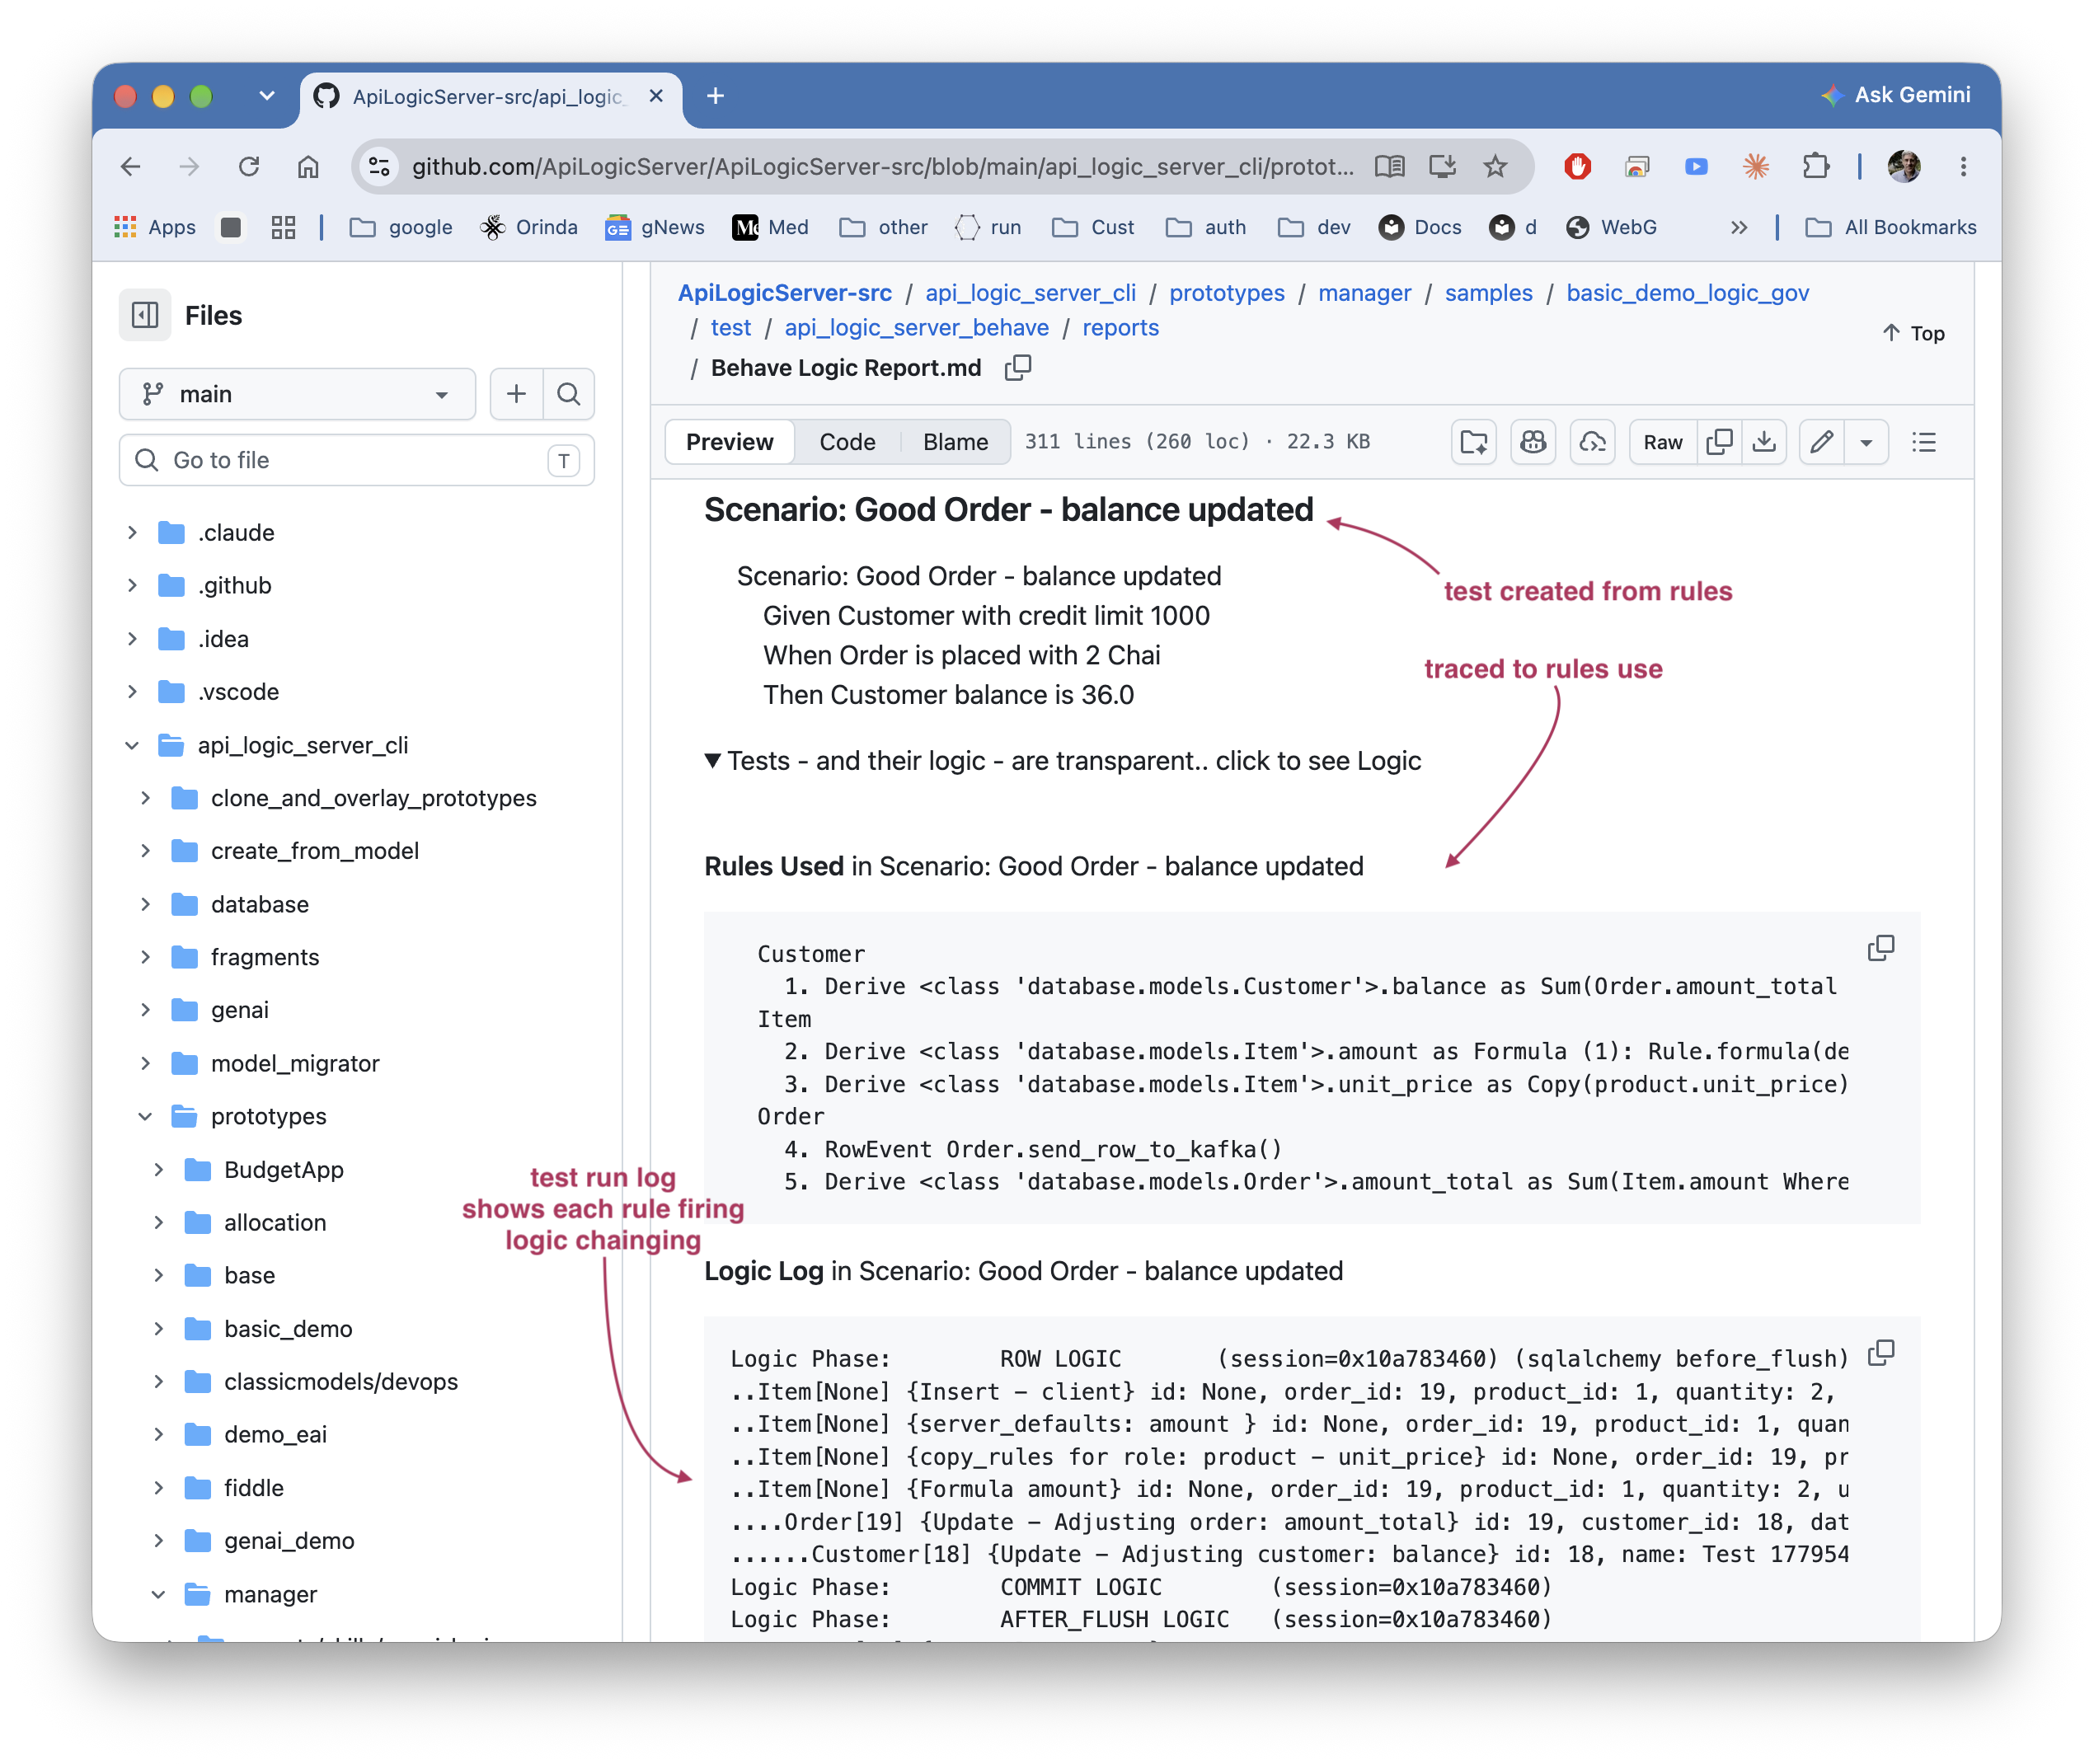Open the All Bookmarks folder

pos(1891,227)
